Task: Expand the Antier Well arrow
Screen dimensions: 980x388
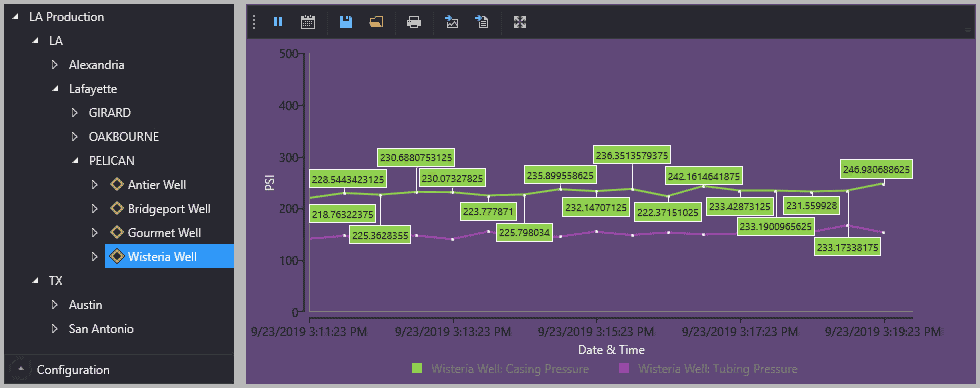Action: click(95, 184)
